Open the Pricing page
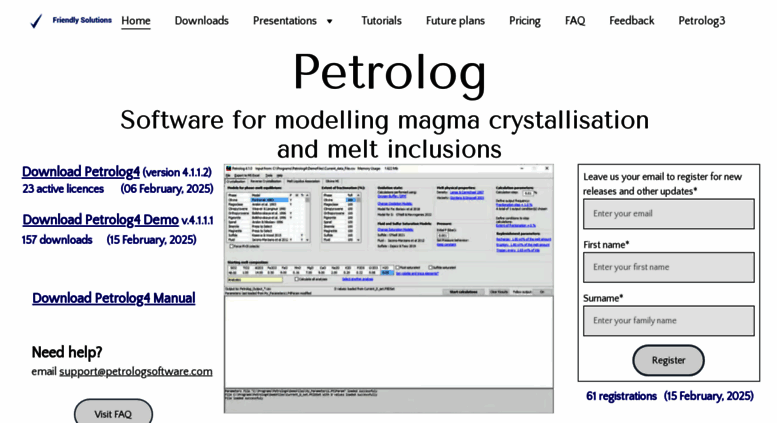 pyautogui.click(x=525, y=21)
